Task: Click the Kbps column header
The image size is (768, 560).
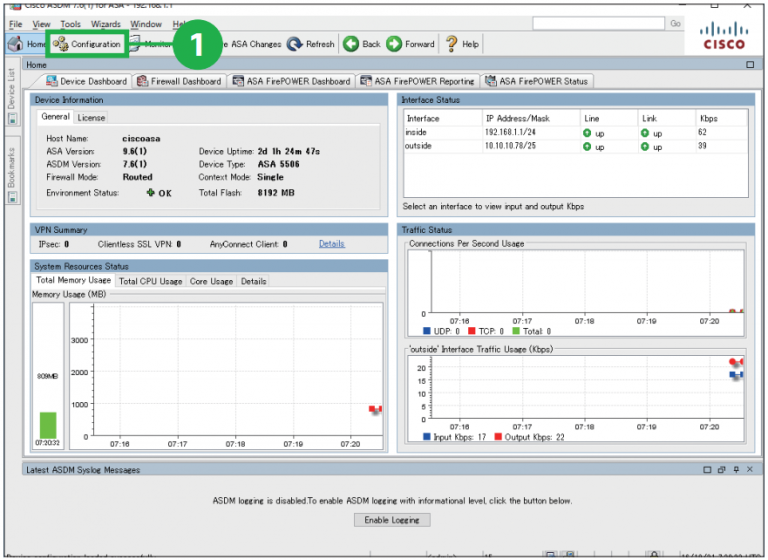Action: coord(721,119)
